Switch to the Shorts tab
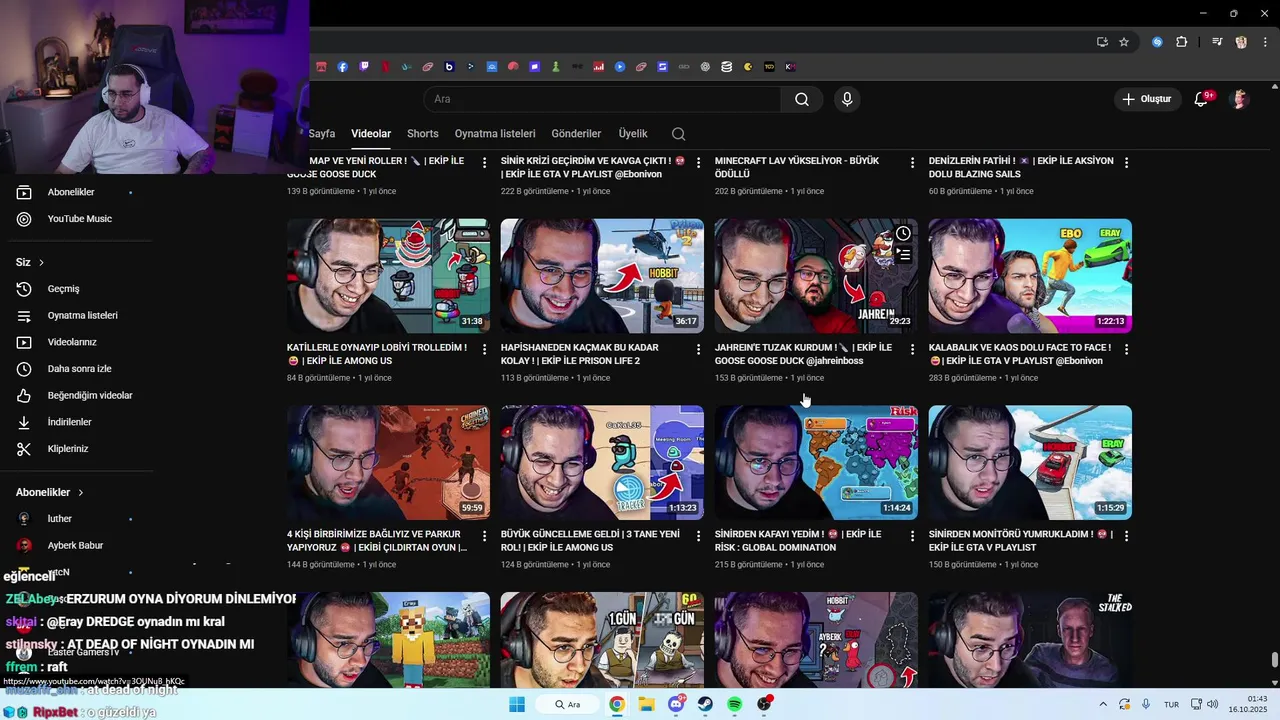1280x720 pixels. 422,133
